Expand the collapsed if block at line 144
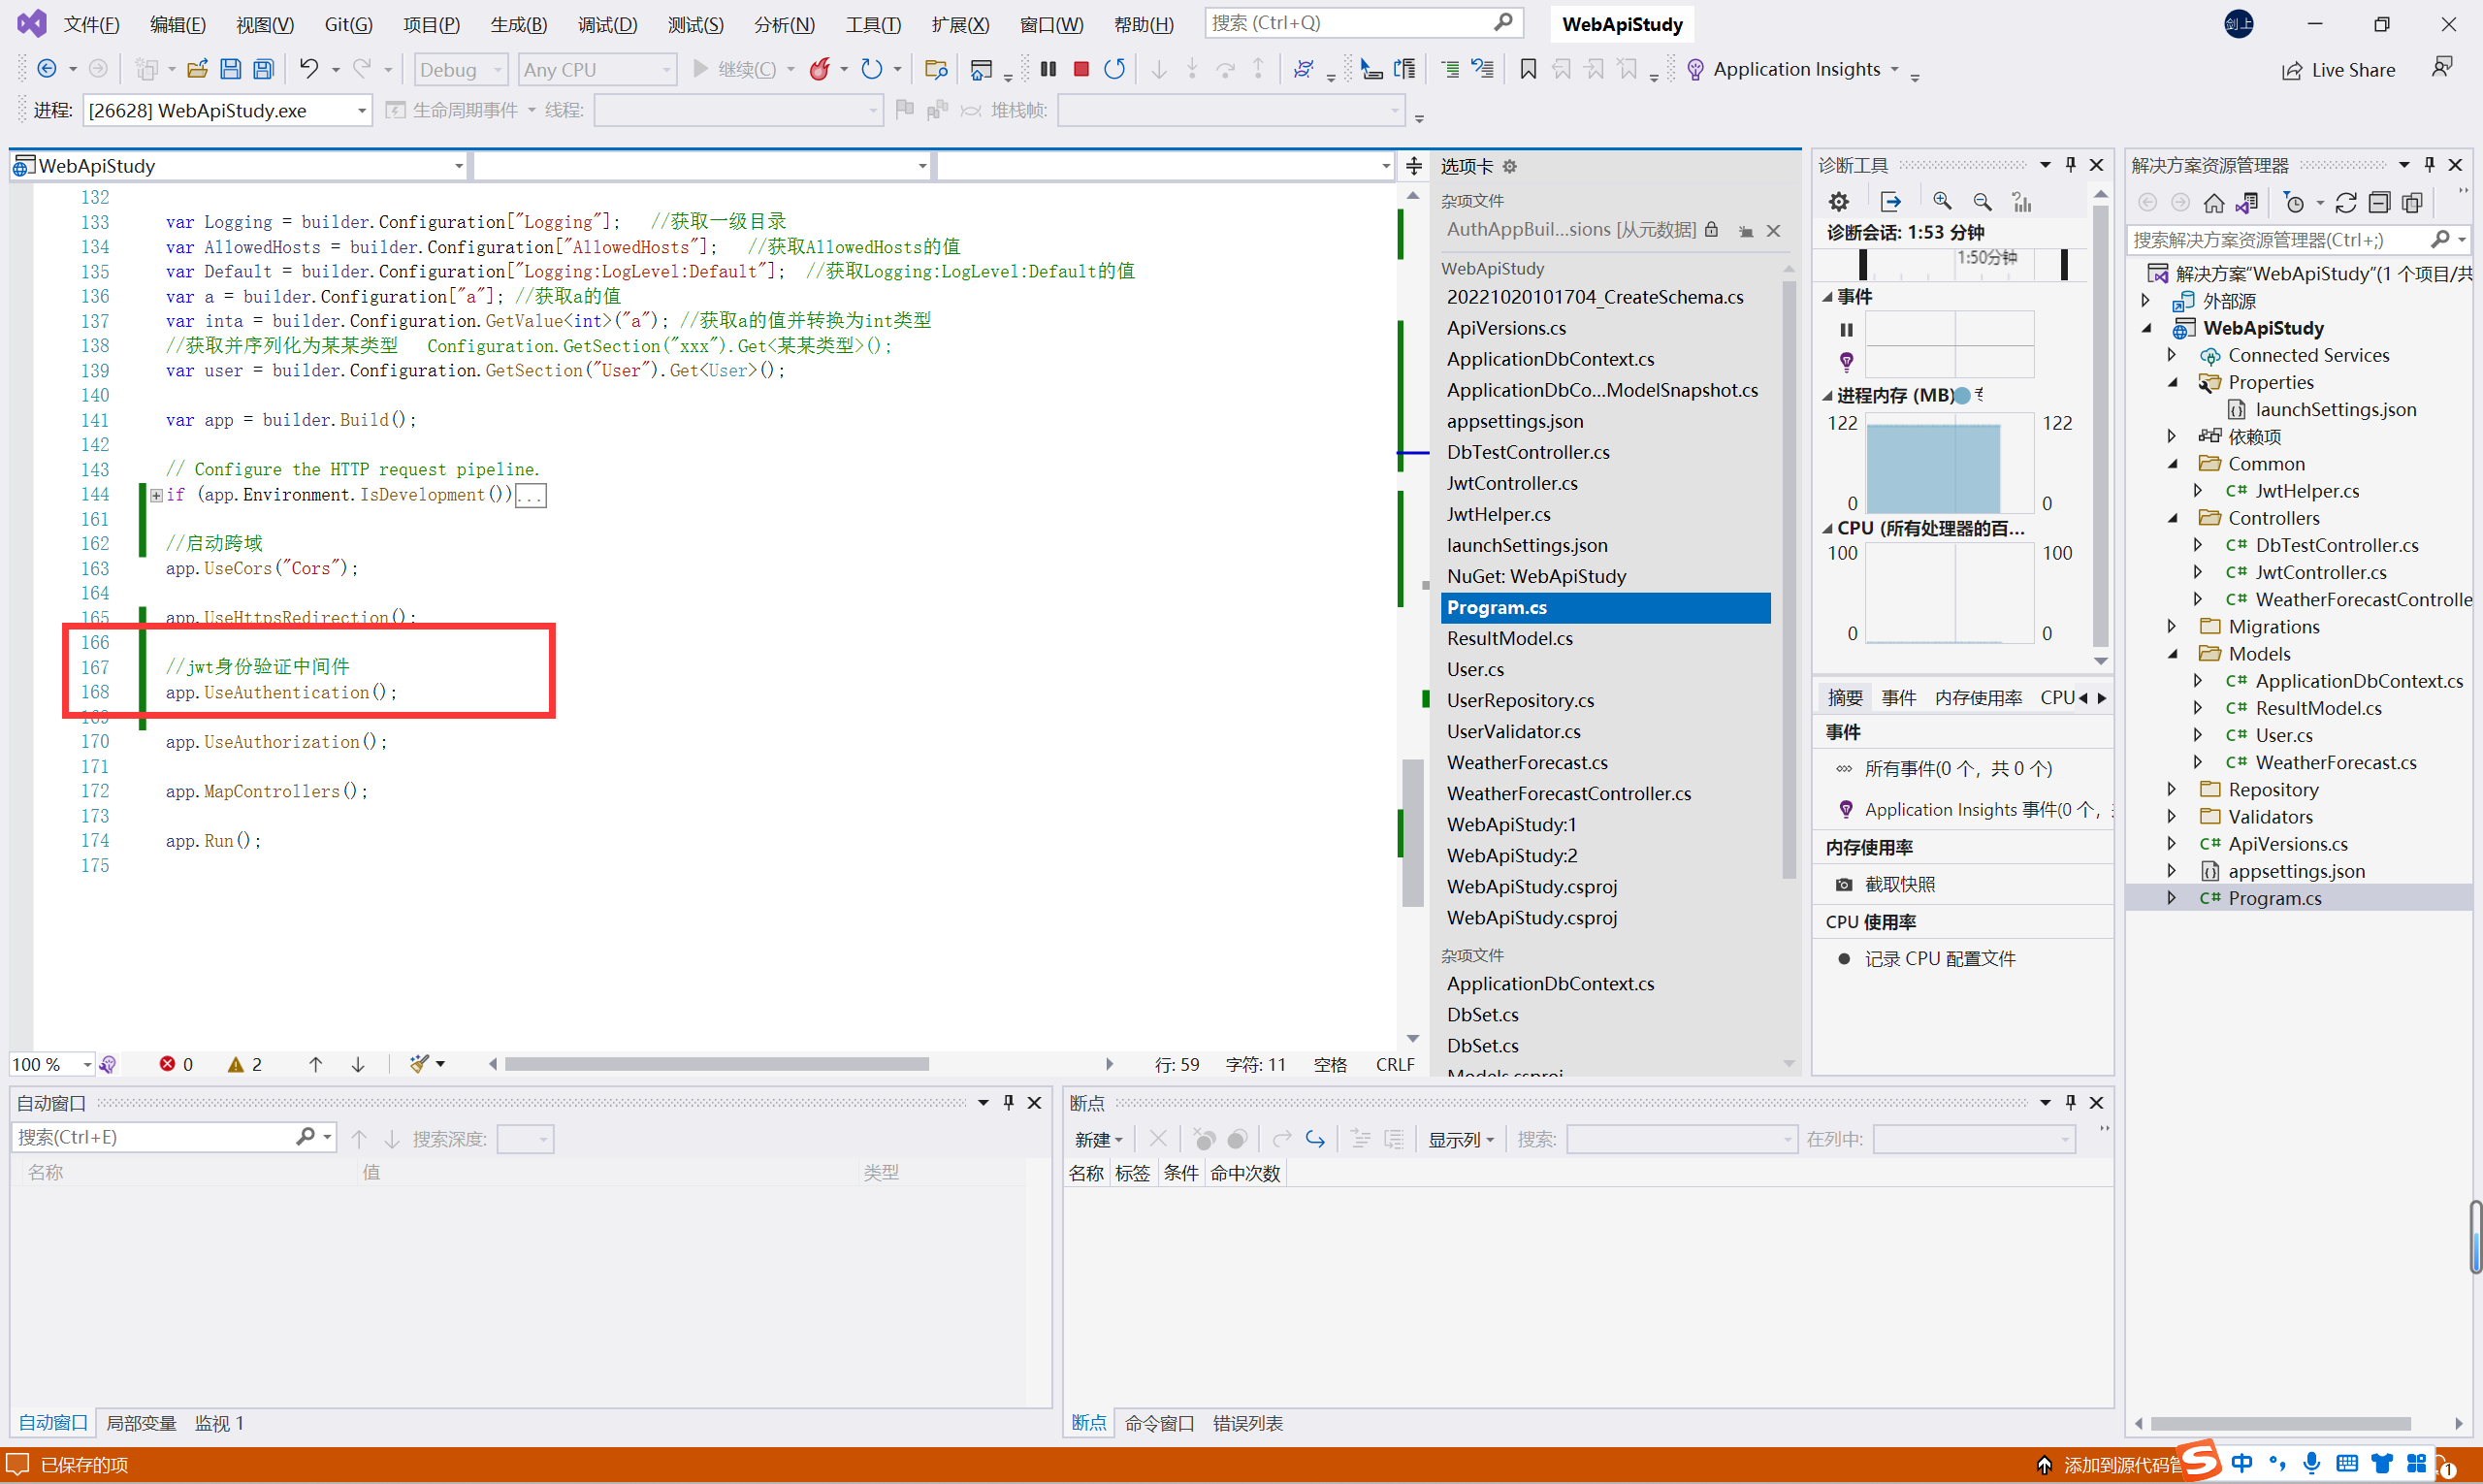Viewport: 2483px width, 1484px height. (156, 495)
